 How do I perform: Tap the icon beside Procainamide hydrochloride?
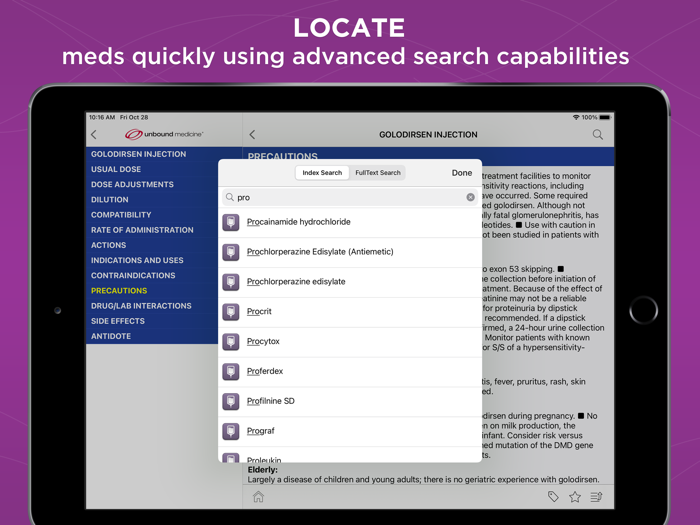(231, 222)
